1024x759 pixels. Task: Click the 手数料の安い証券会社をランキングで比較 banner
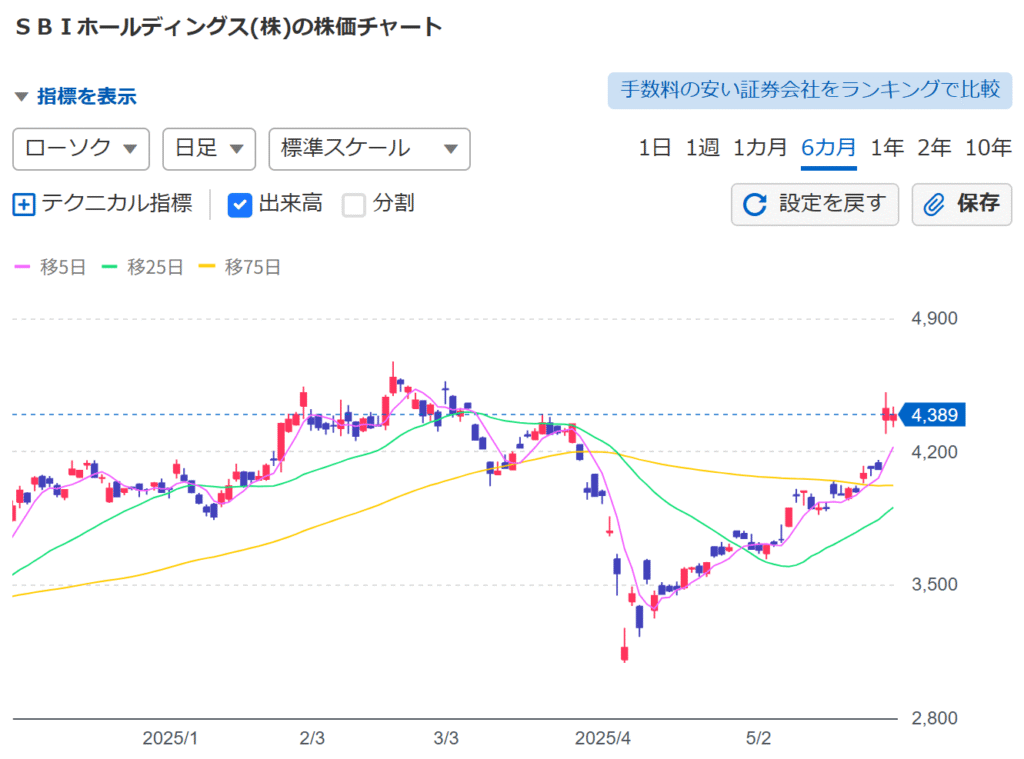click(x=810, y=90)
